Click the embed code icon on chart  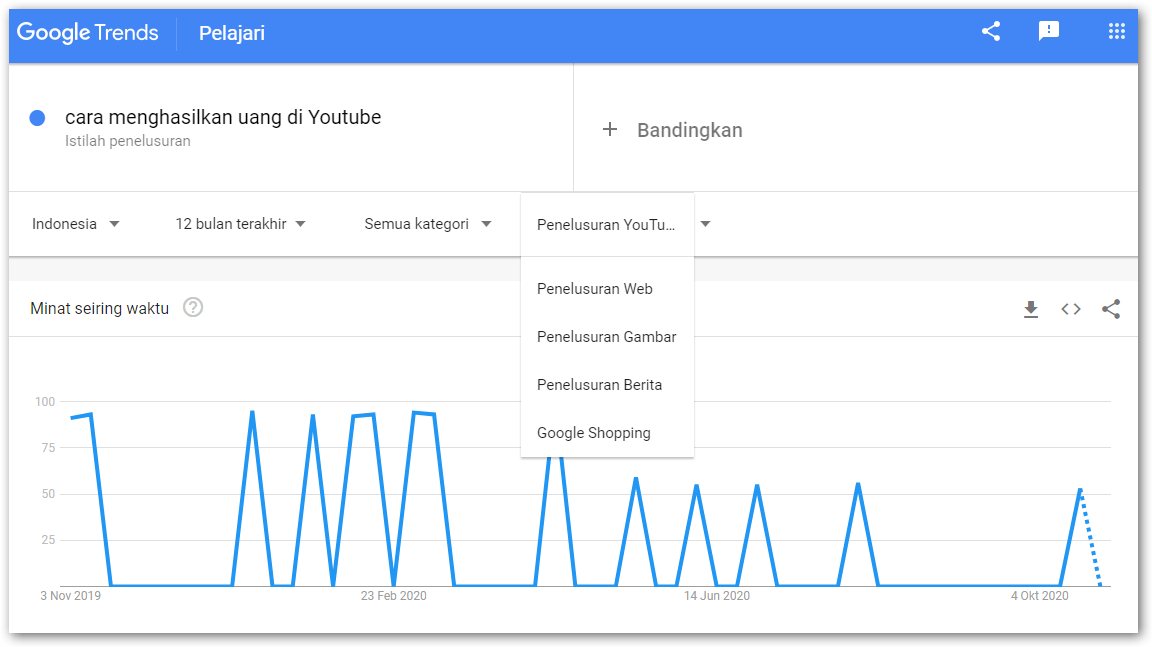1070,309
